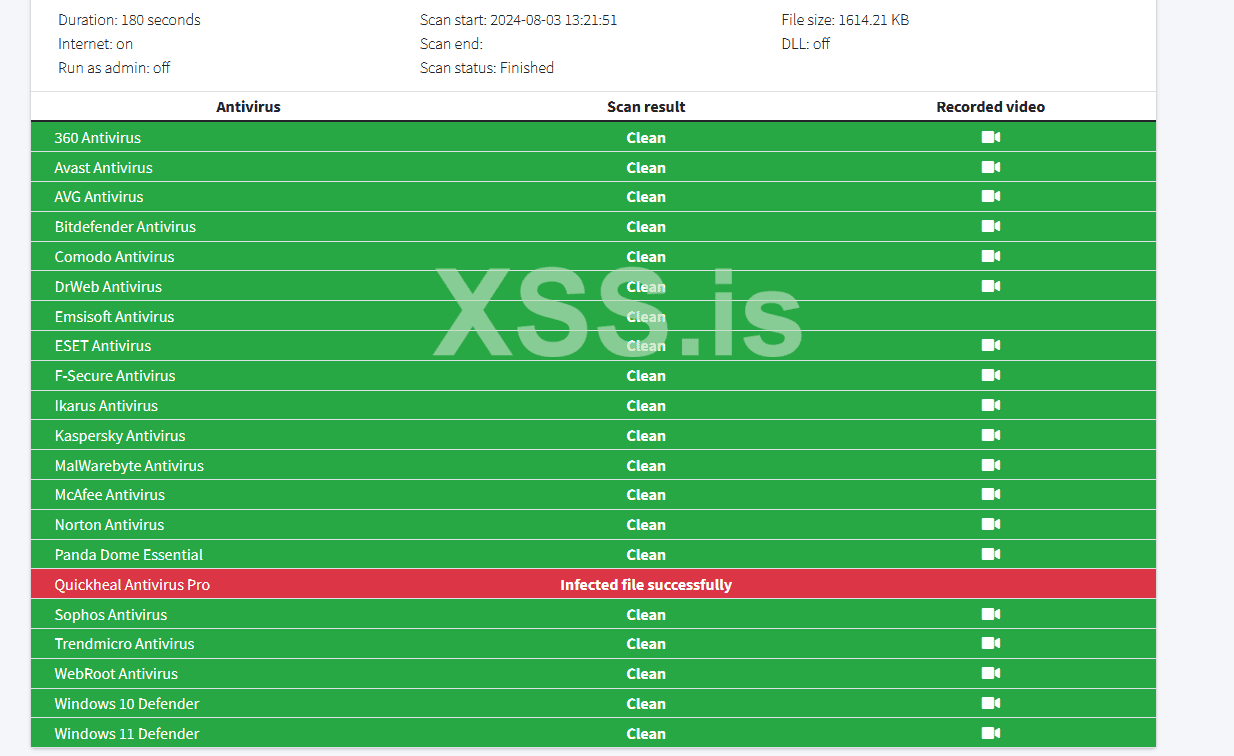Play Comodo Antivirus recorded video
The height and width of the screenshot is (756, 1234).
coord(990,257)
